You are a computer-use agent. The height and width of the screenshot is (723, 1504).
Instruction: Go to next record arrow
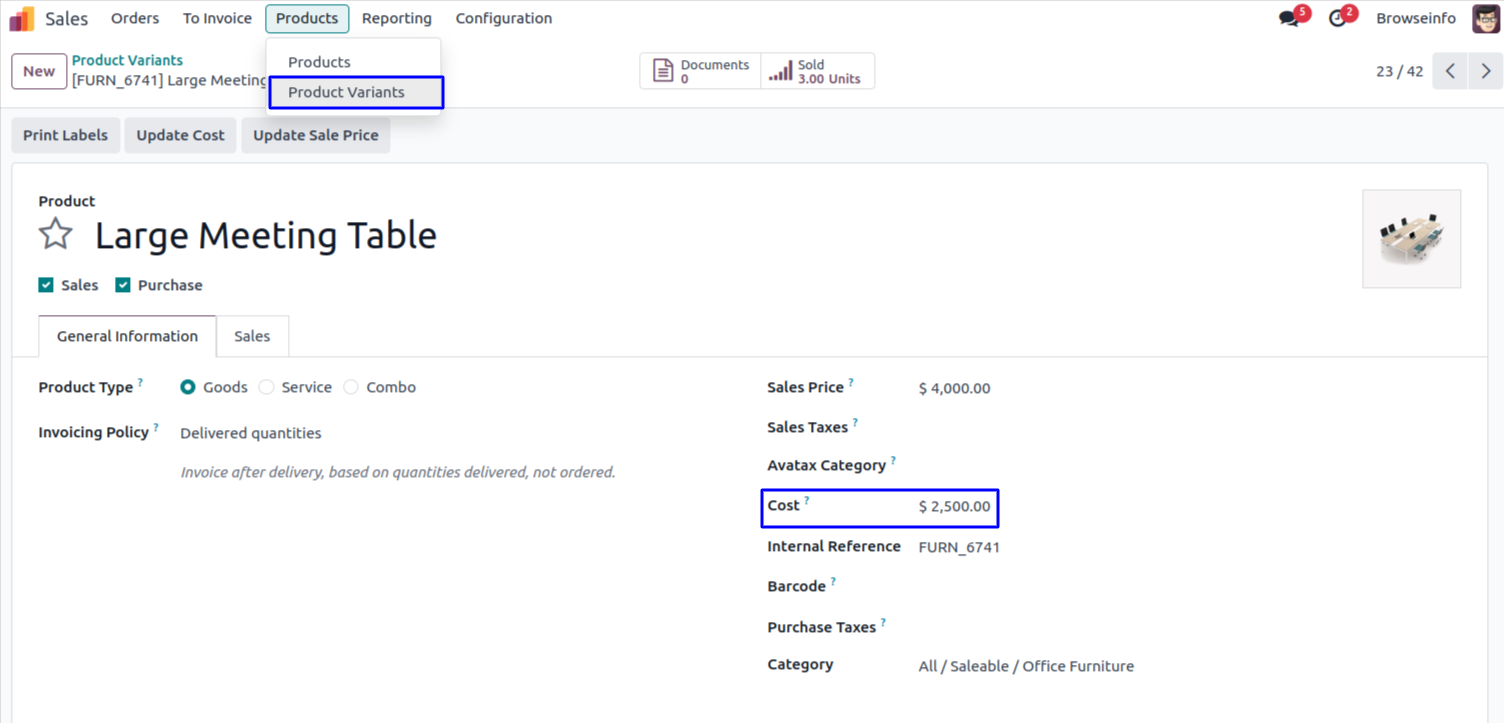pyautogui.click(x=1486, y=71)
